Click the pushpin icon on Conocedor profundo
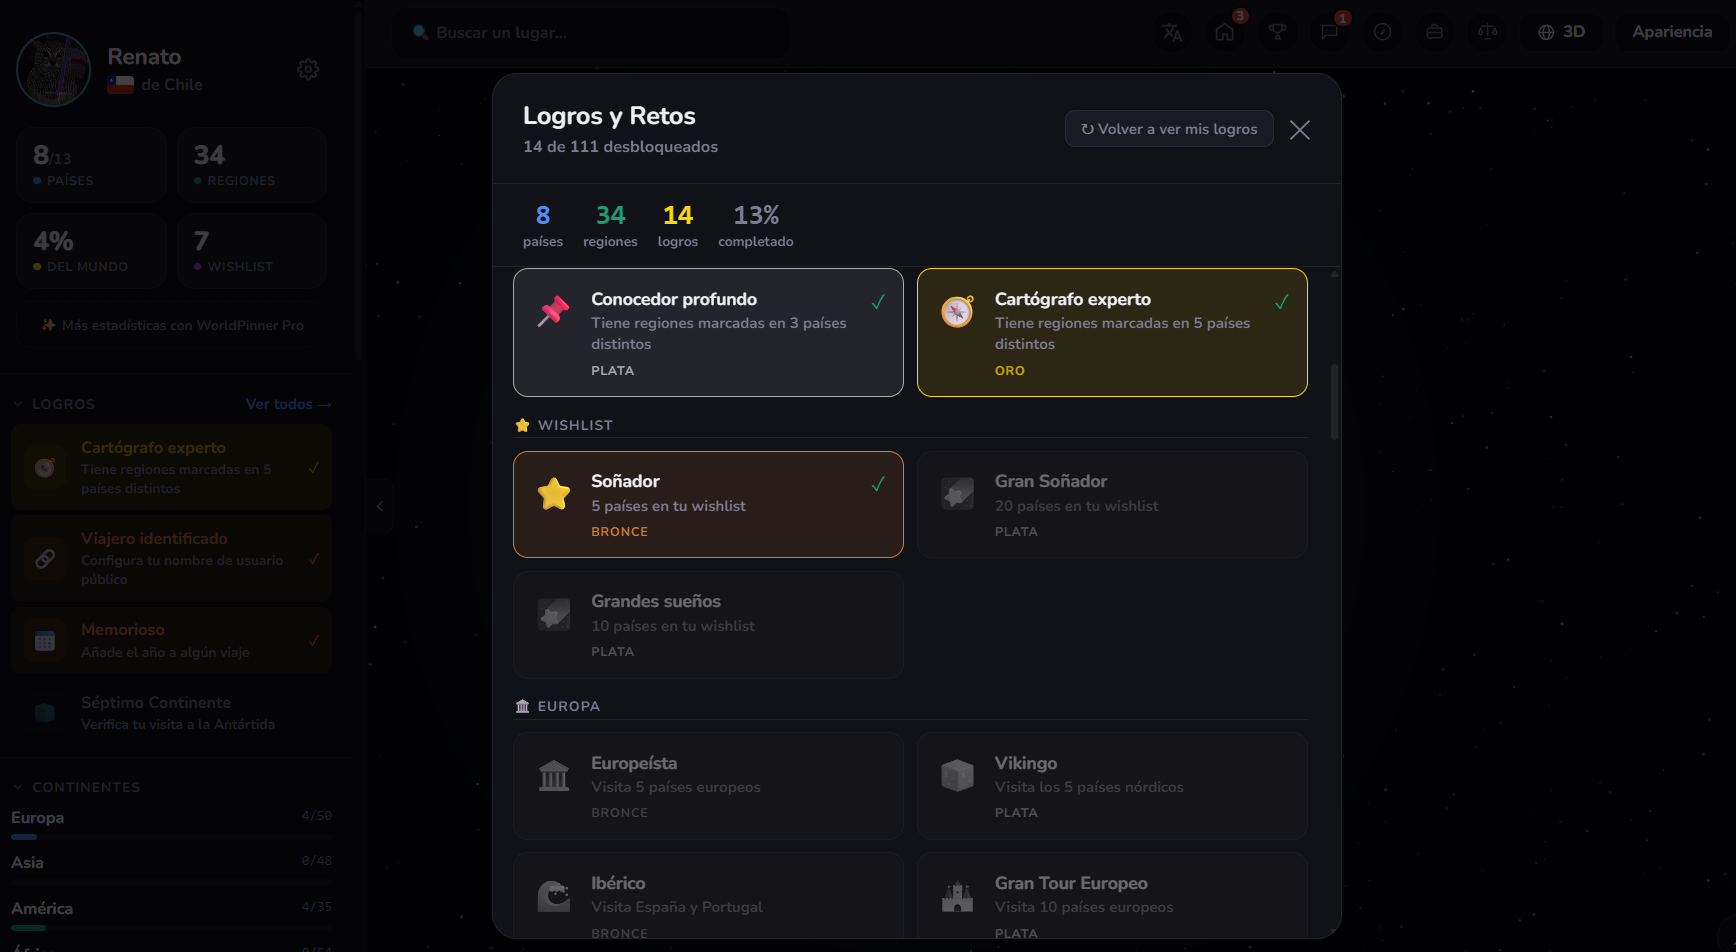Image resolution: width=1736 pixels, height=952 pixels. pyautogui.click(x=553, y=312)
